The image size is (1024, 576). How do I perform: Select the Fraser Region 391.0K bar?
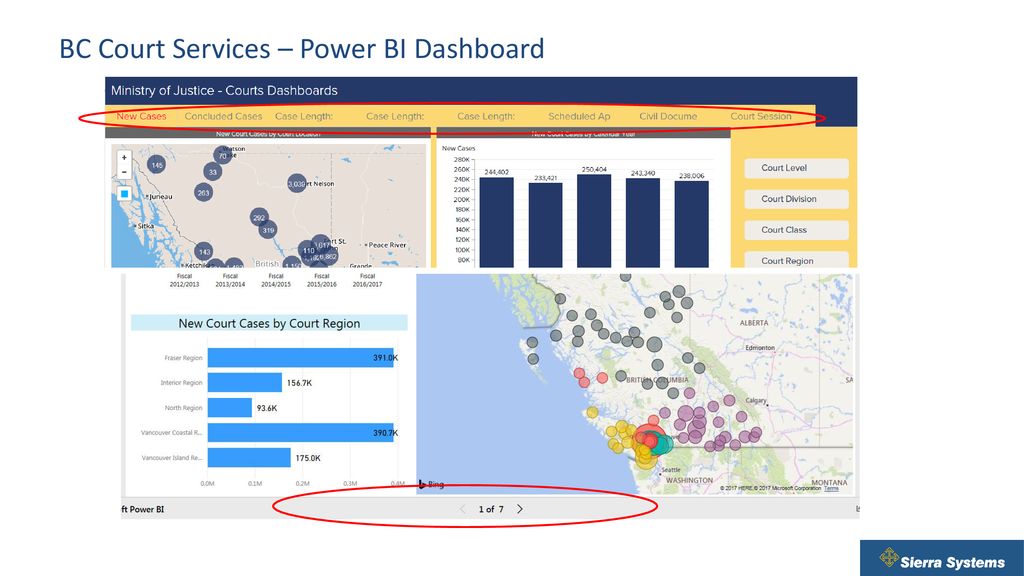point(301,357)
